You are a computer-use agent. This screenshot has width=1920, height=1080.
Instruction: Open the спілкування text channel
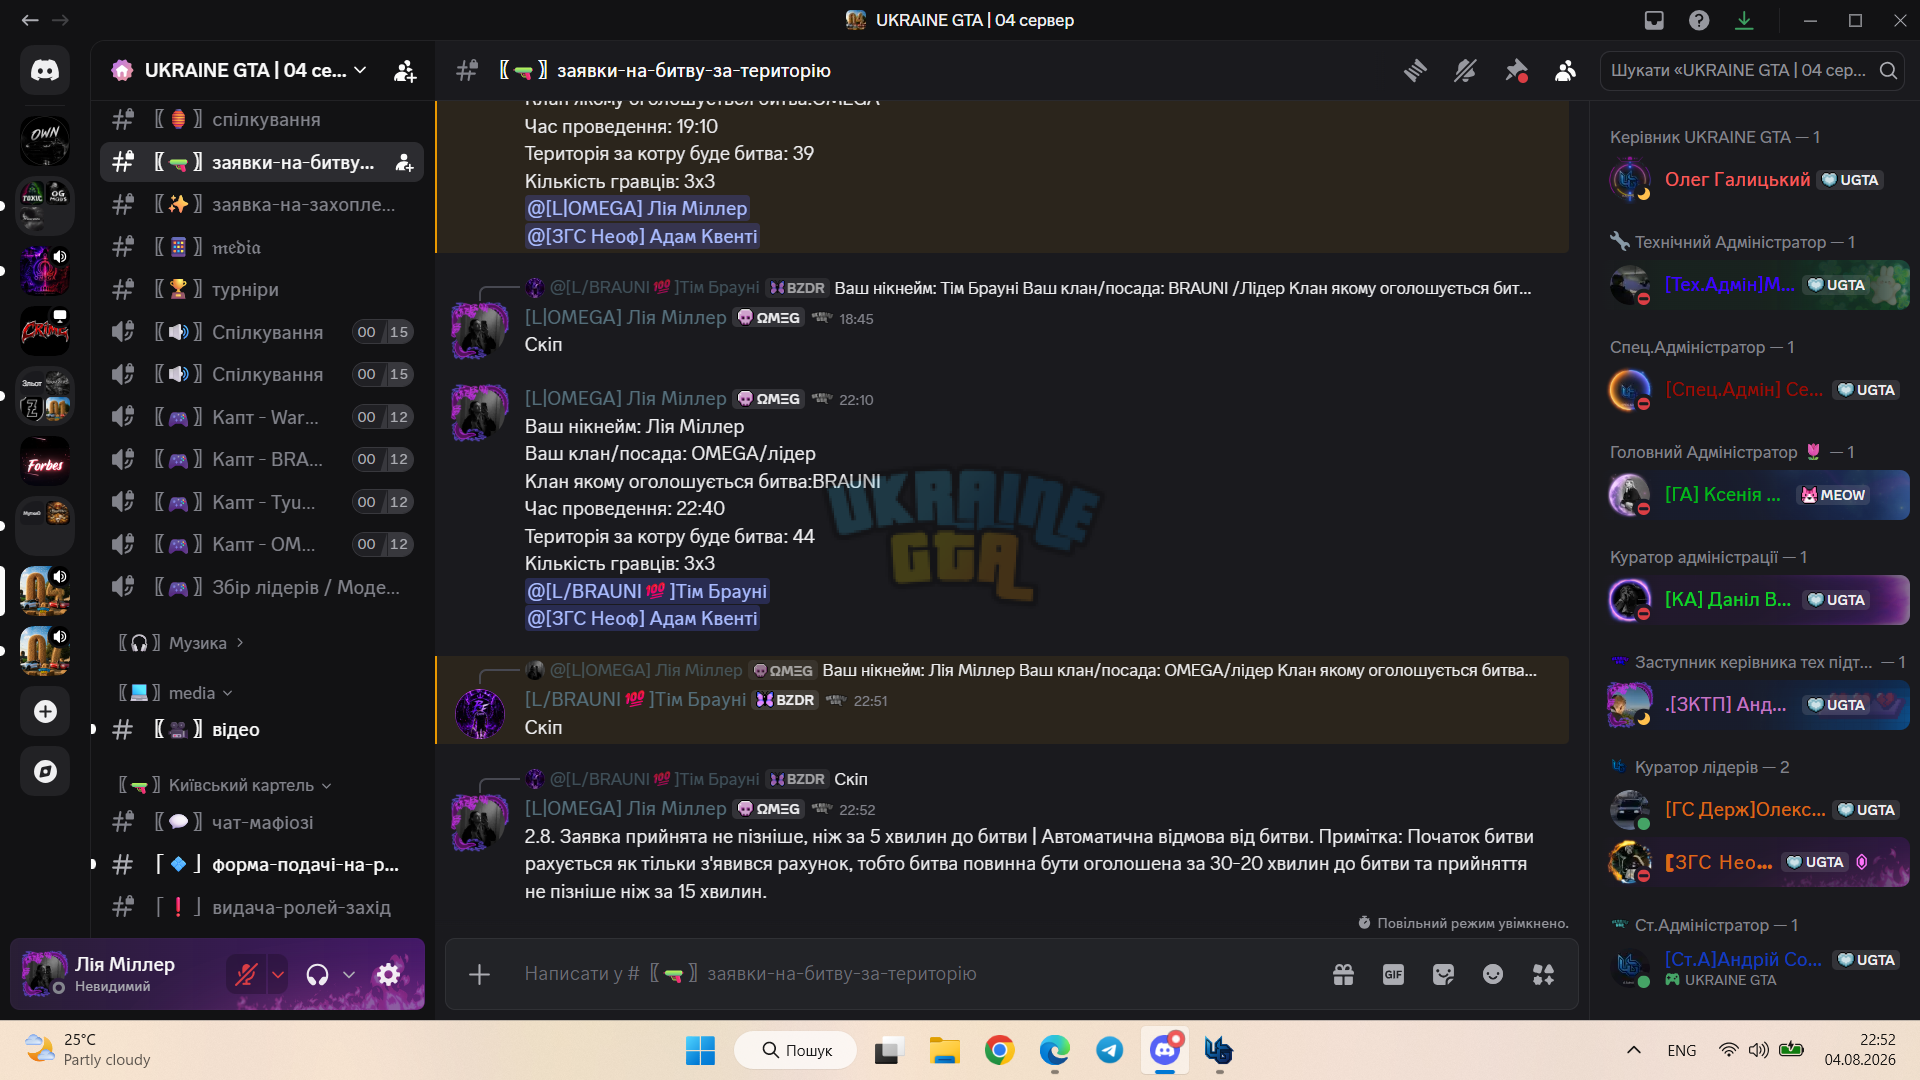pyautogui.click(x=262, y=120)
